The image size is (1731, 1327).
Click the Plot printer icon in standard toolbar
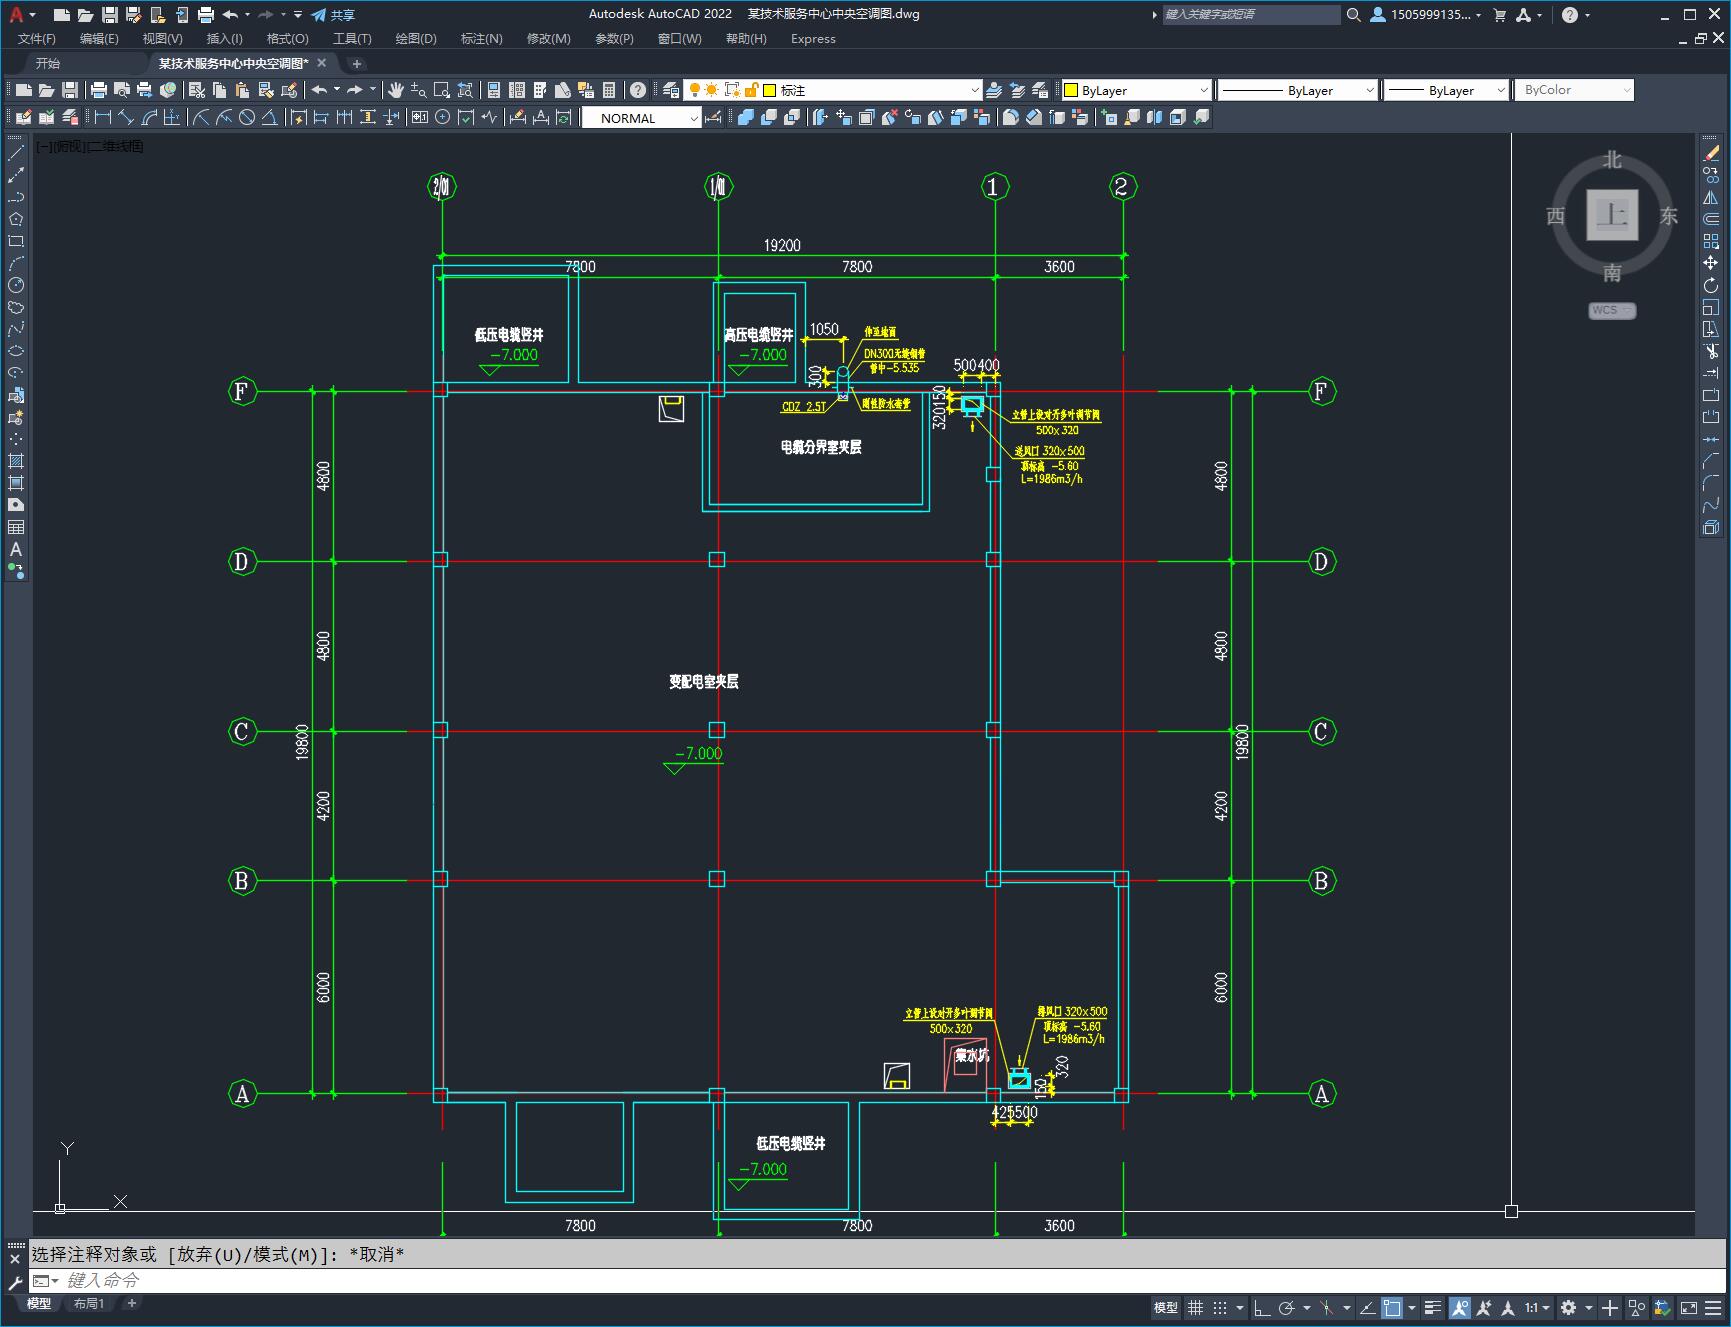(x=99, y=90)
